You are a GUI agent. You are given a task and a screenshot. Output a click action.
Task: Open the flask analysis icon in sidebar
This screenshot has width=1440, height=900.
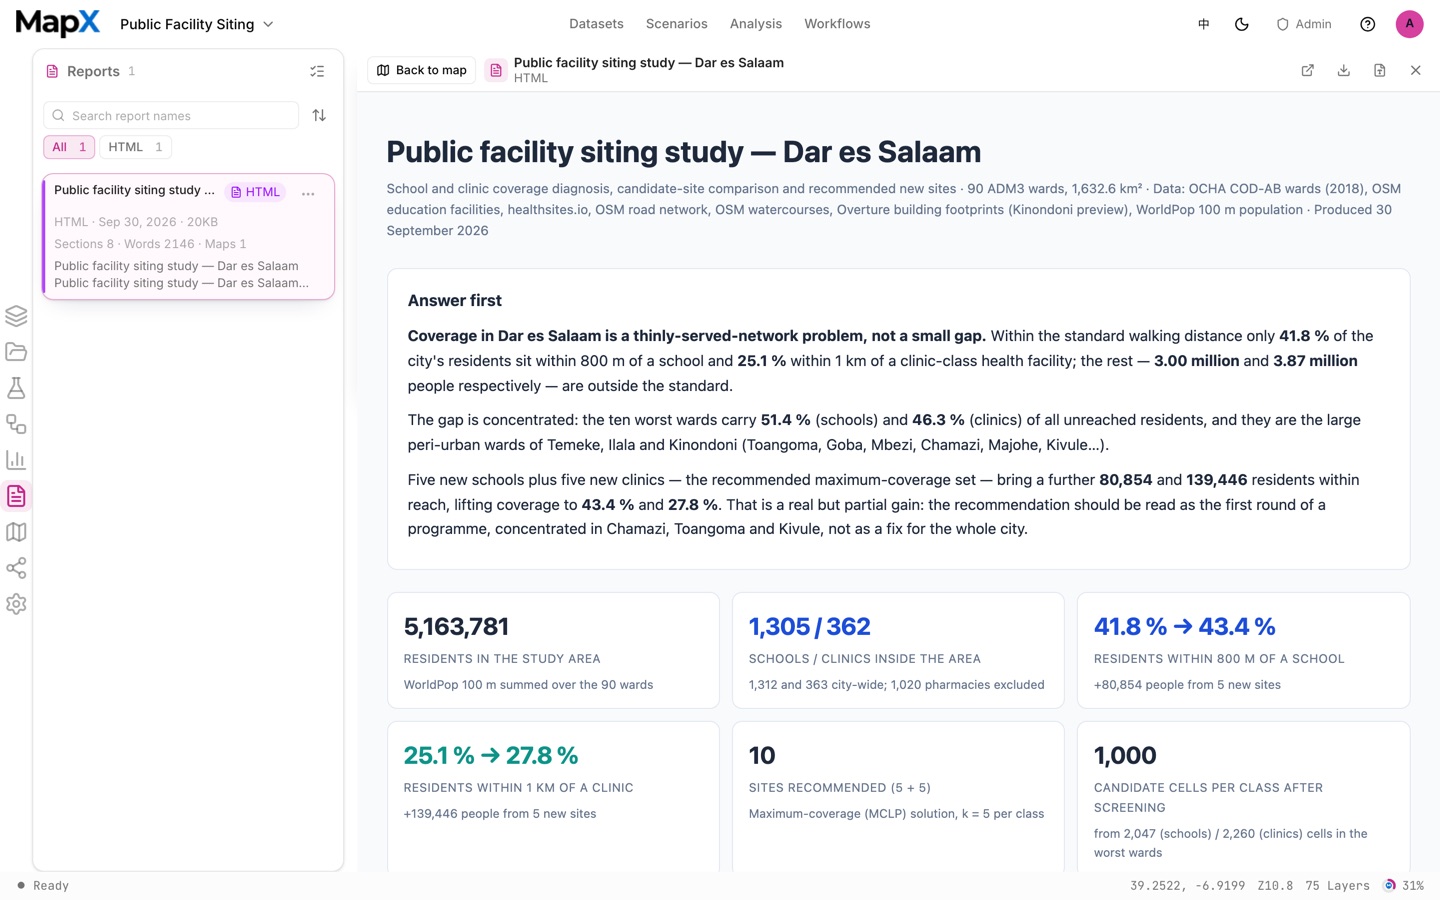coord(16,388)
